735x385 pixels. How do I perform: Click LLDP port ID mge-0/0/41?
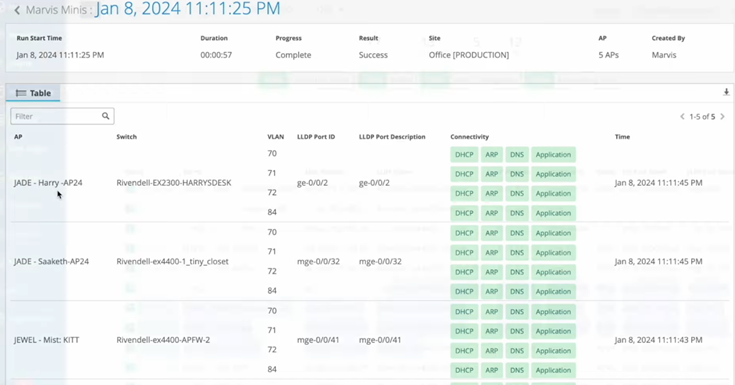coord(318,340)
